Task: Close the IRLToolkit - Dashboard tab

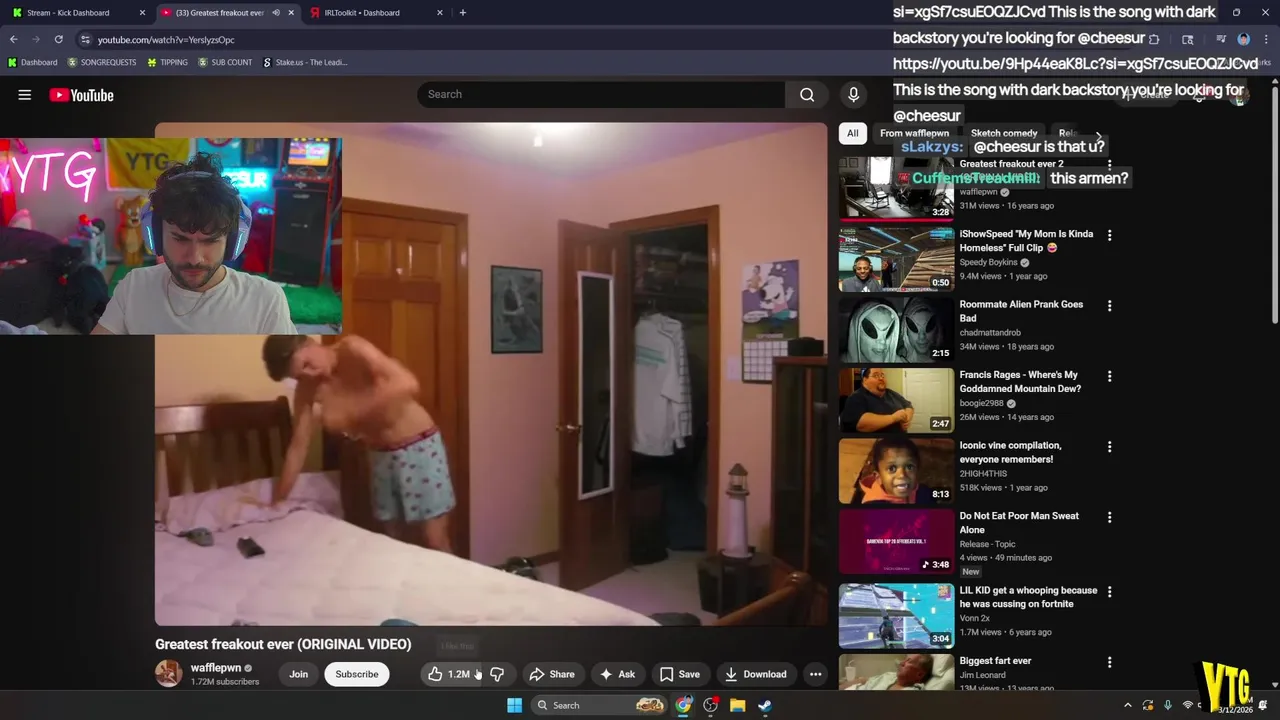Action: (x=440, y=12)
